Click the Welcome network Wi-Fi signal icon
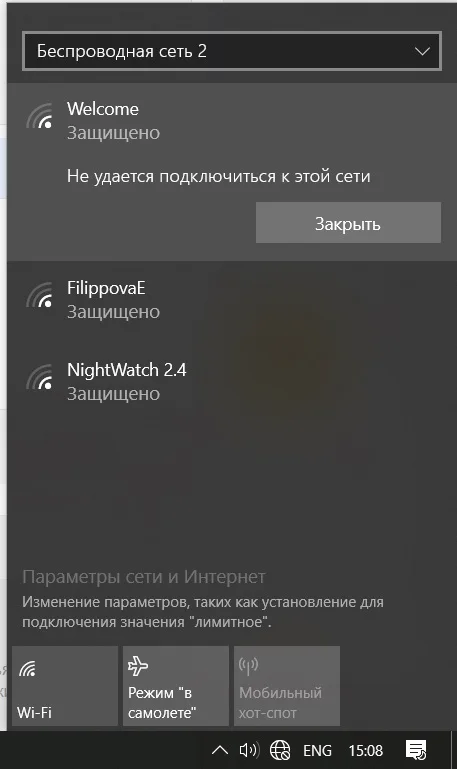This screenshot has width=457, height=769. tap(40, 117)
